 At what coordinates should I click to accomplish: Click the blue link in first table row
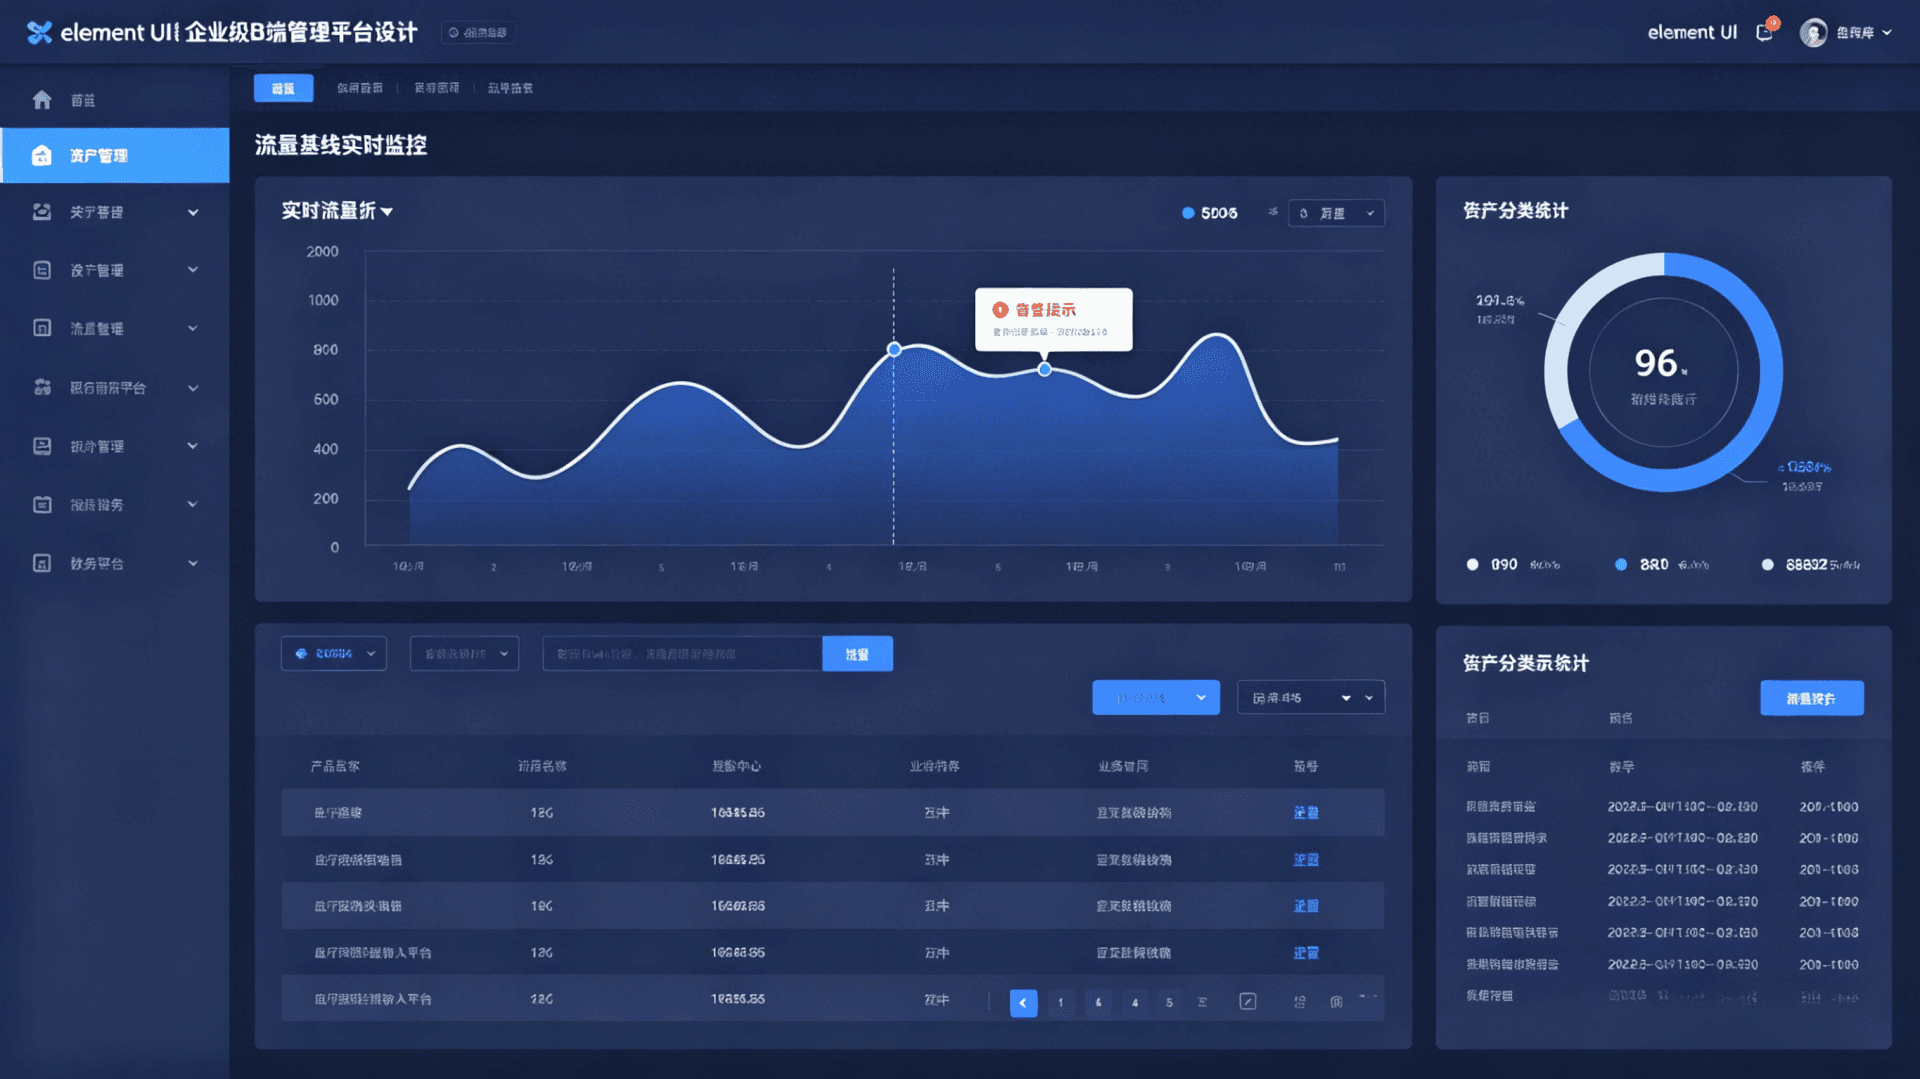(1306, 813)
